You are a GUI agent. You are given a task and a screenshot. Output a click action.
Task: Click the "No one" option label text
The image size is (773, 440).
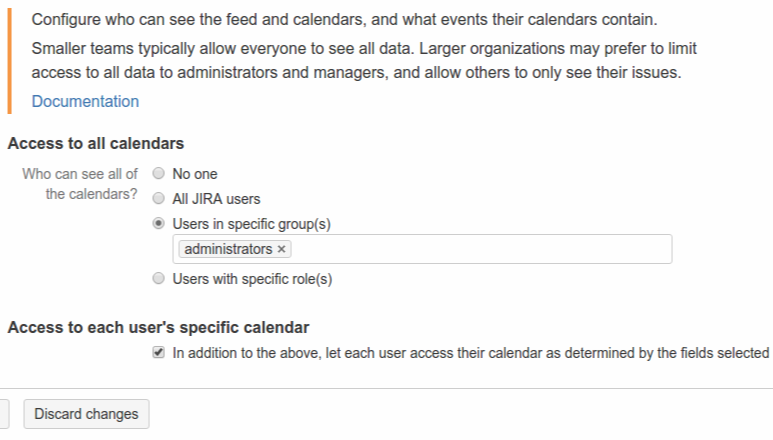tap(195, 174)
